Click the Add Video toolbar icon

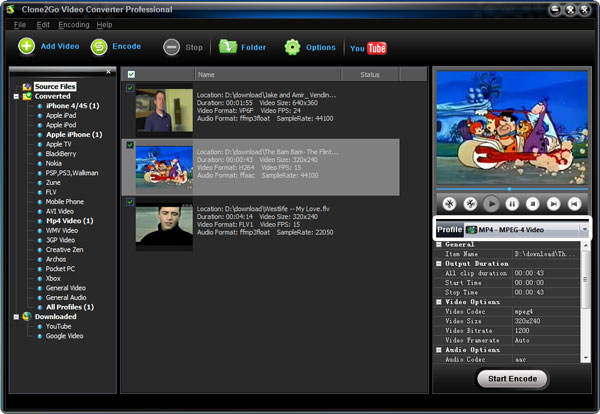pyautogui.click(x=26, y=47)
